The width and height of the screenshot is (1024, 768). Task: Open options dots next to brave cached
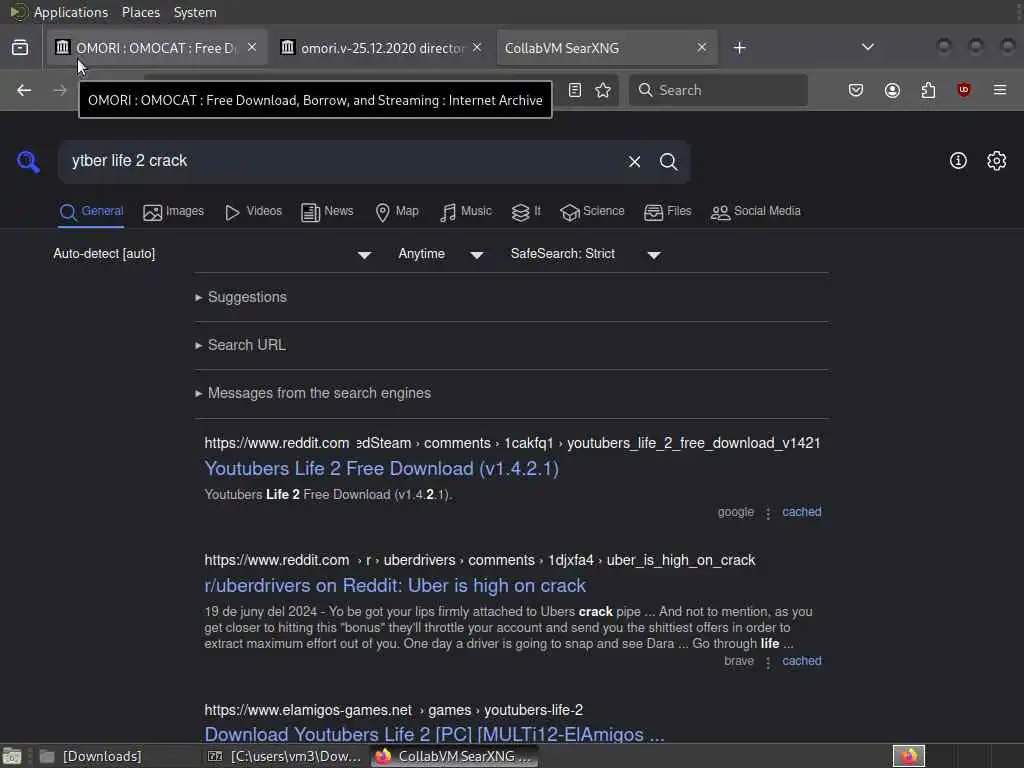tap(768, 662)
